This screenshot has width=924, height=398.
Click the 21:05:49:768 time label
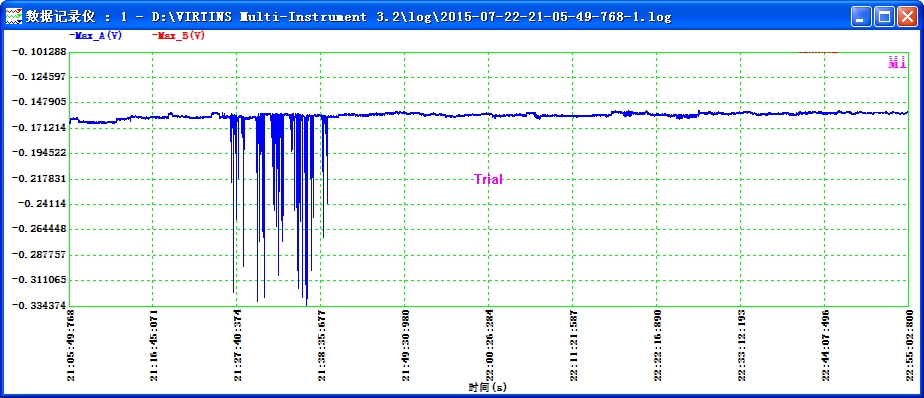coord(71,345)
